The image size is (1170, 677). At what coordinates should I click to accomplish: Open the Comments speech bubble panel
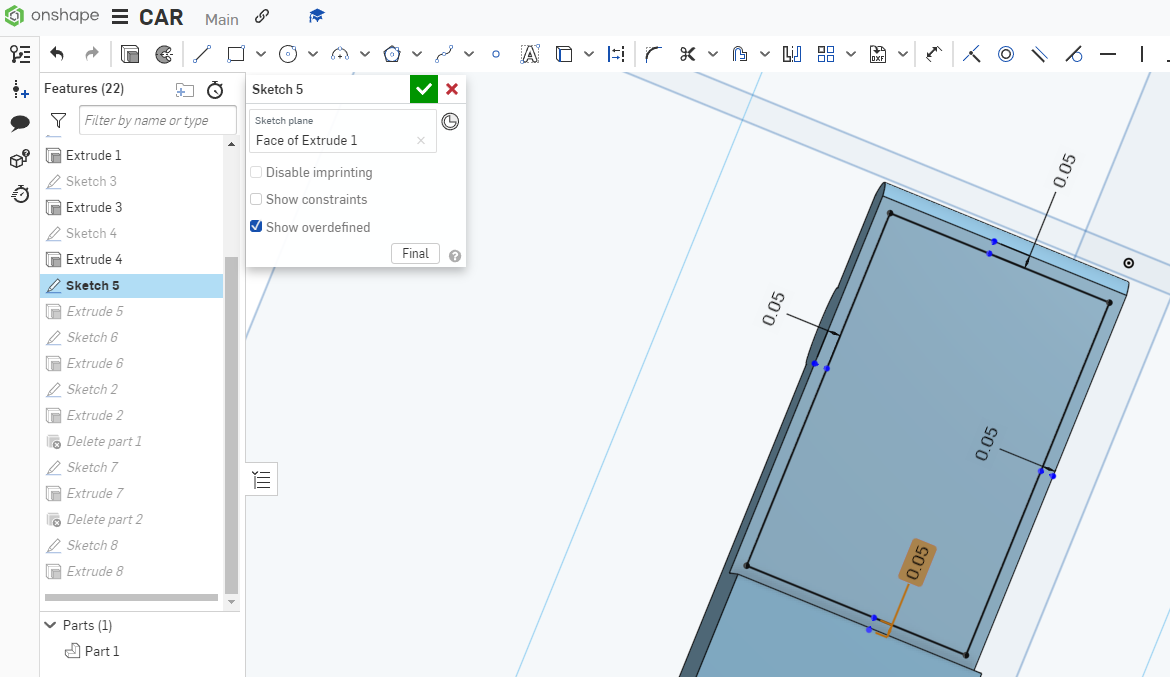20,123
